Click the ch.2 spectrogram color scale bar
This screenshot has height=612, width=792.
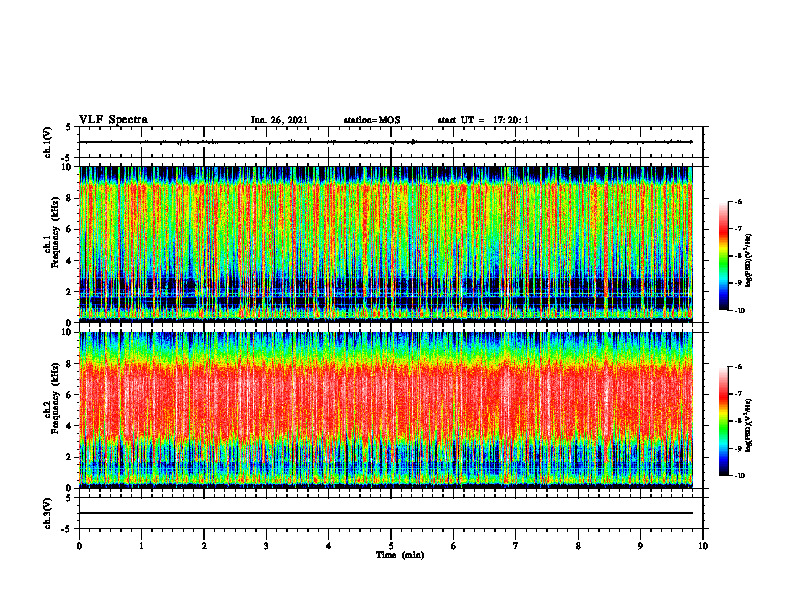(723, 421)
